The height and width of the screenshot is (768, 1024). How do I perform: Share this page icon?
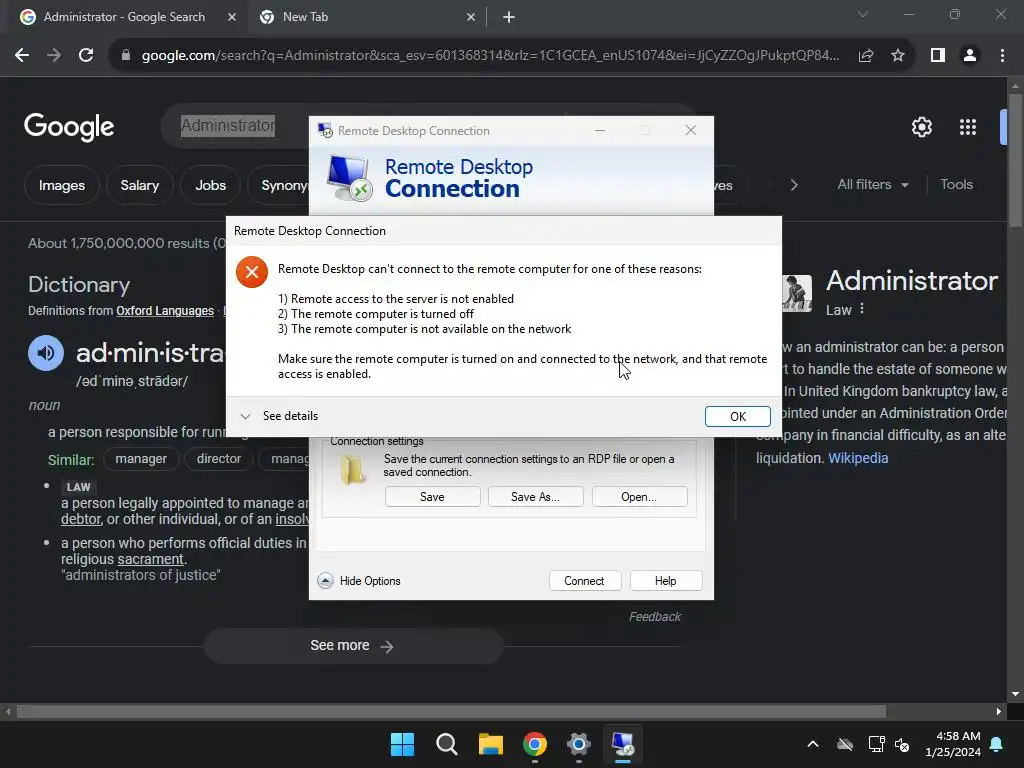tap(866, 56)
